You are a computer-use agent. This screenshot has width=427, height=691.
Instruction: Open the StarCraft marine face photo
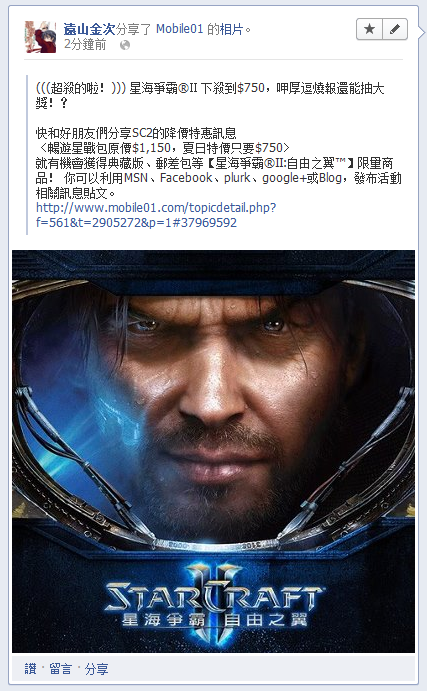213,451
